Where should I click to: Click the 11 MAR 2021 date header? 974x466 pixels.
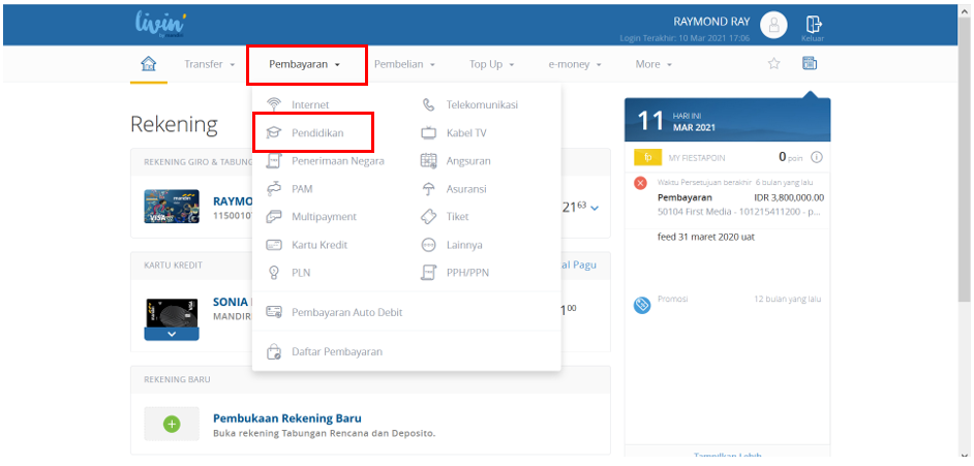[x=727, y=120]
